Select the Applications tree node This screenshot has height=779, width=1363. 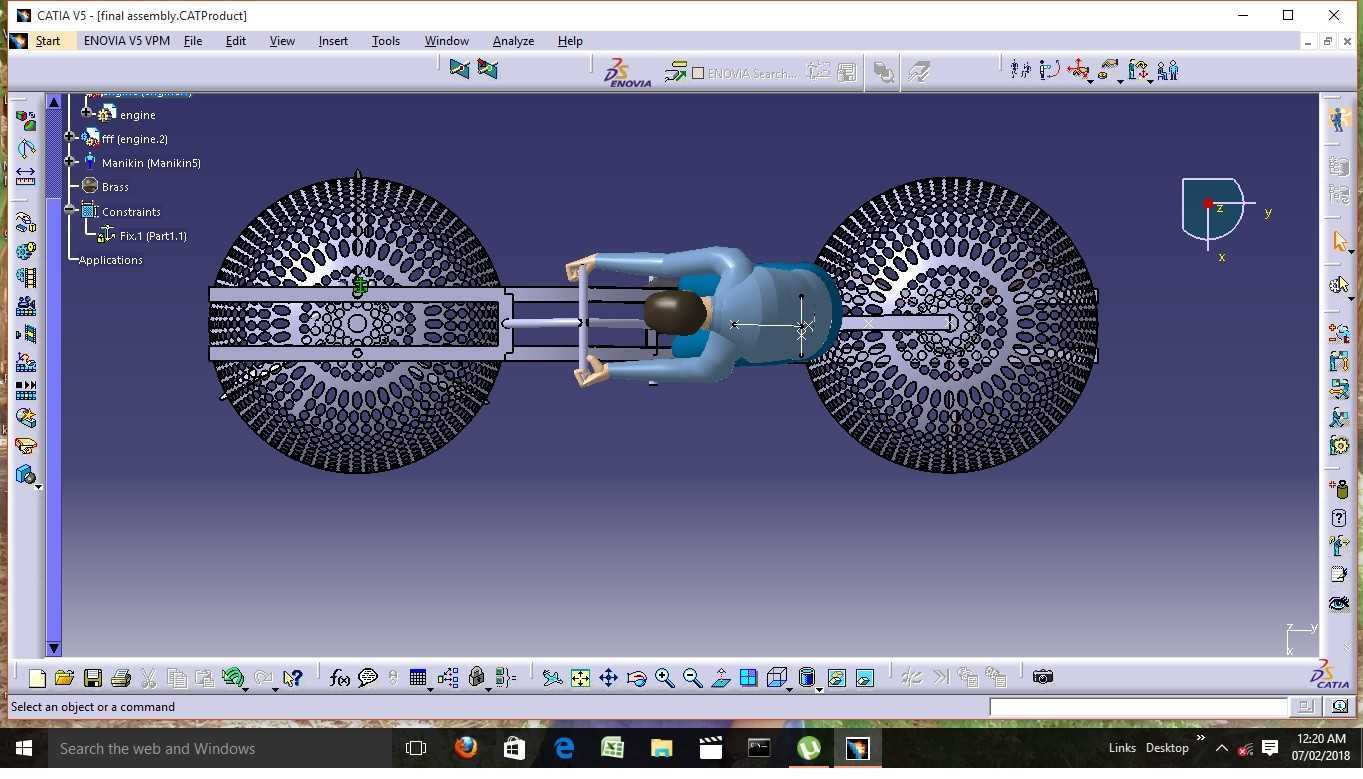pyautogui.click(x=110, y=260)
